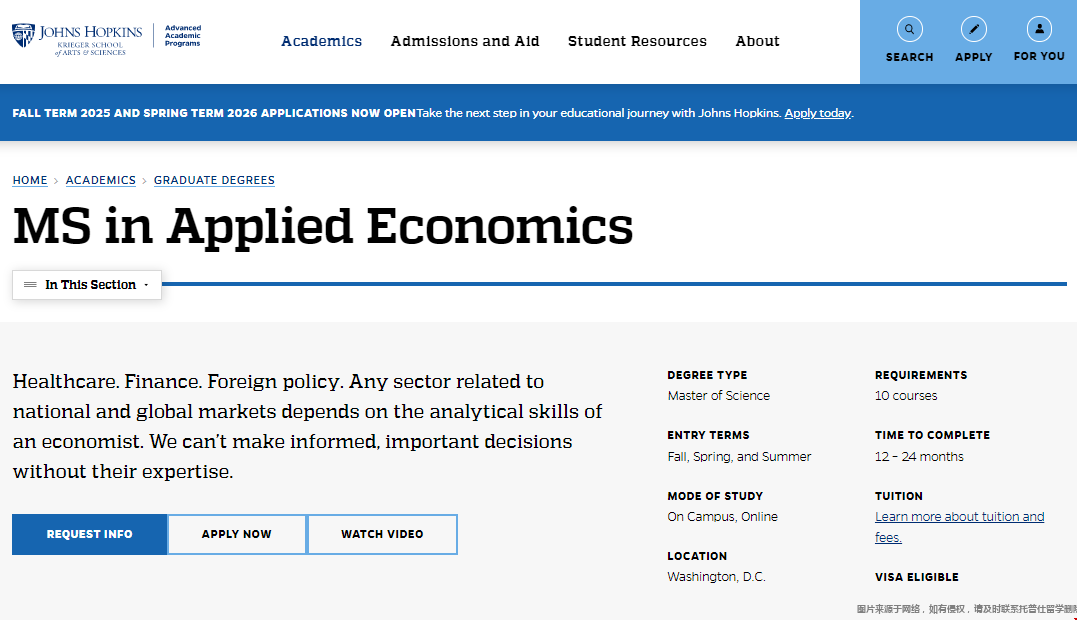Open Learn more about tuition and fees link
The height and width of the screenshot is (620, 1077).
tap(959, 517)
